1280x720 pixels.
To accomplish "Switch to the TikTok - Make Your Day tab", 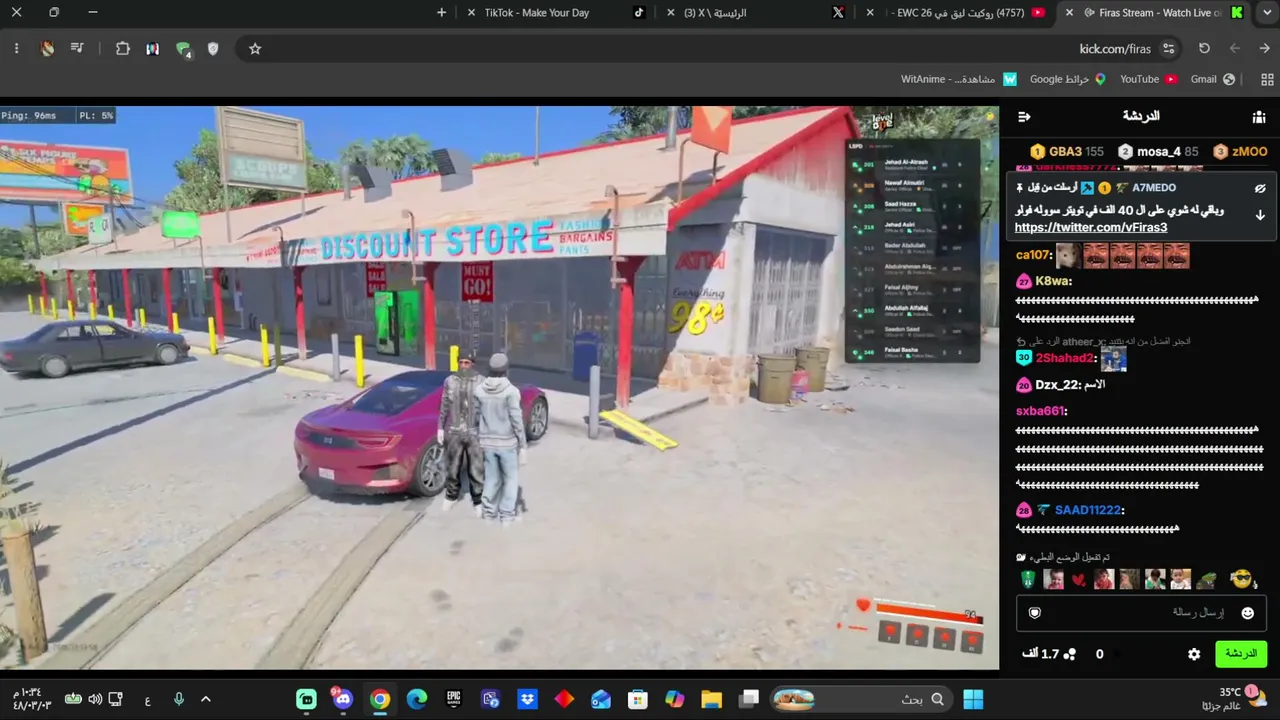I will pos(555,13).
